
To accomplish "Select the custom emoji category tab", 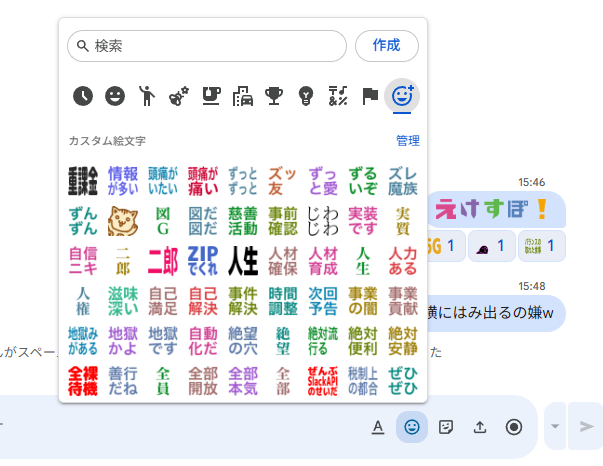I will pos(402,96).
